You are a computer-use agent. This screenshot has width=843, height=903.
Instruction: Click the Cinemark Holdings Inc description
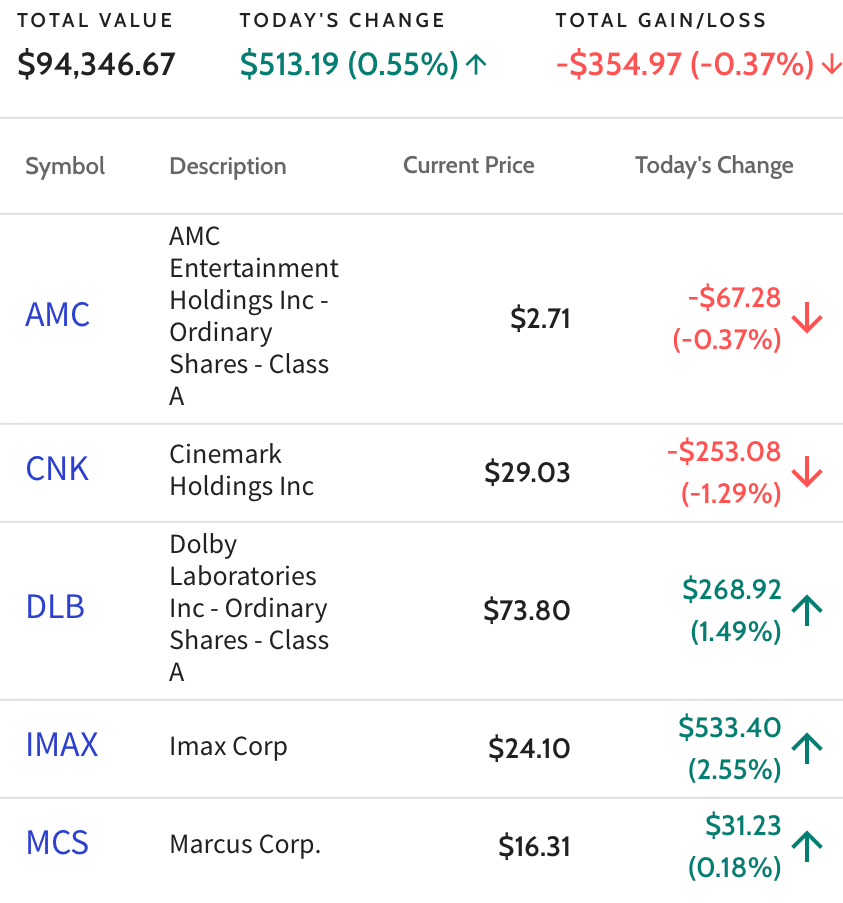pos(242,471)
